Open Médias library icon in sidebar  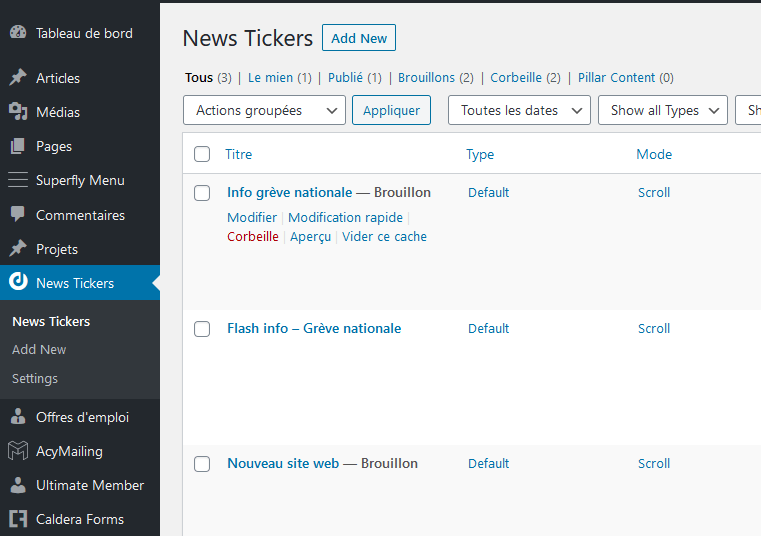click(18, 112)
